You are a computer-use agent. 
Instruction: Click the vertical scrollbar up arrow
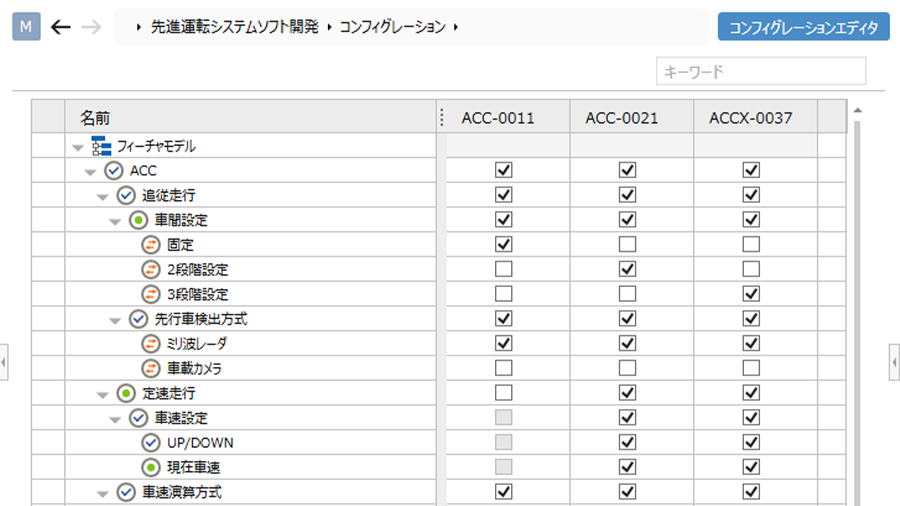tap(856, 109)
